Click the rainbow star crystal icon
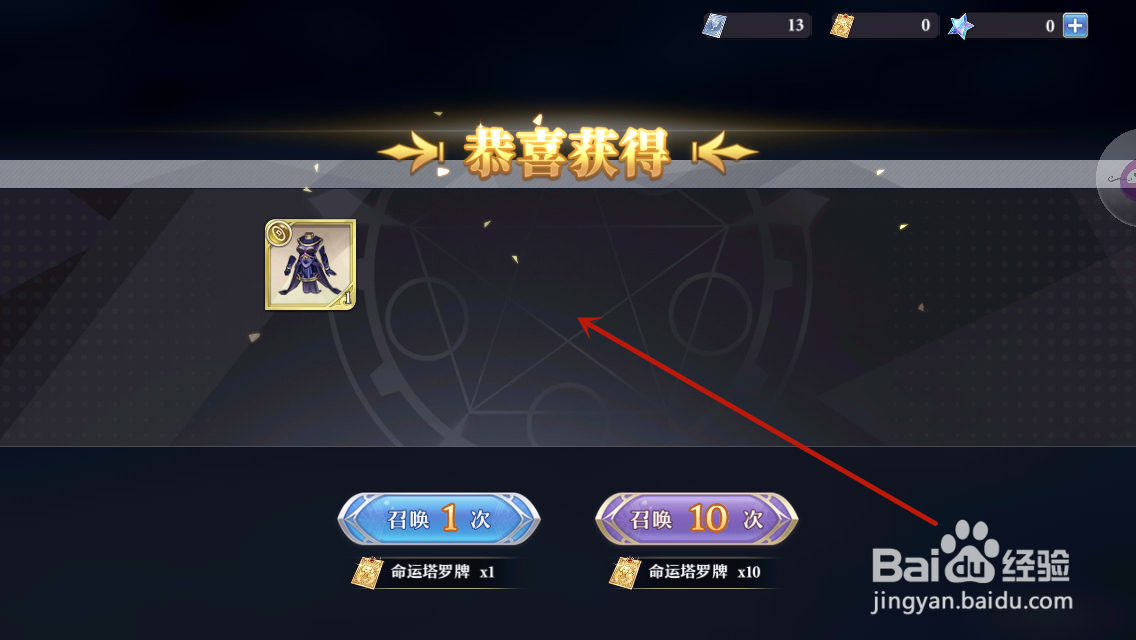The width and height of the screenshot is (1136, 640). click(961, 27)
